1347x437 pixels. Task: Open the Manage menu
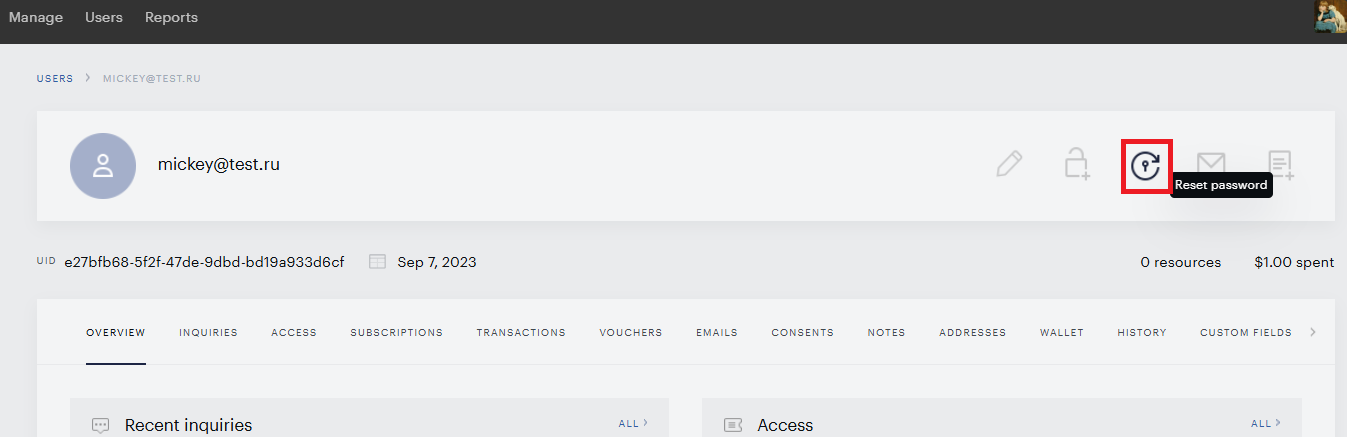[x=36, y=17]
